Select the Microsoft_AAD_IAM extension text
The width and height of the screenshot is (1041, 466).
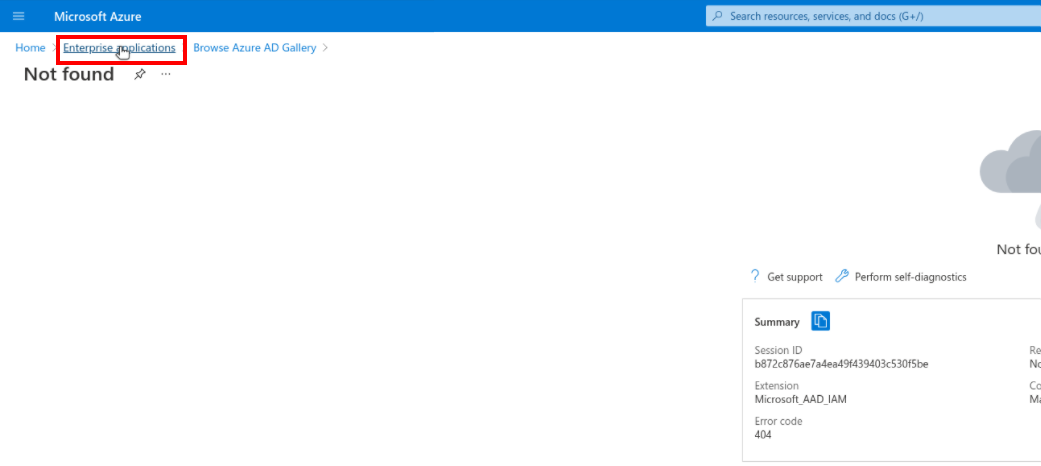[x=801, y=400]
